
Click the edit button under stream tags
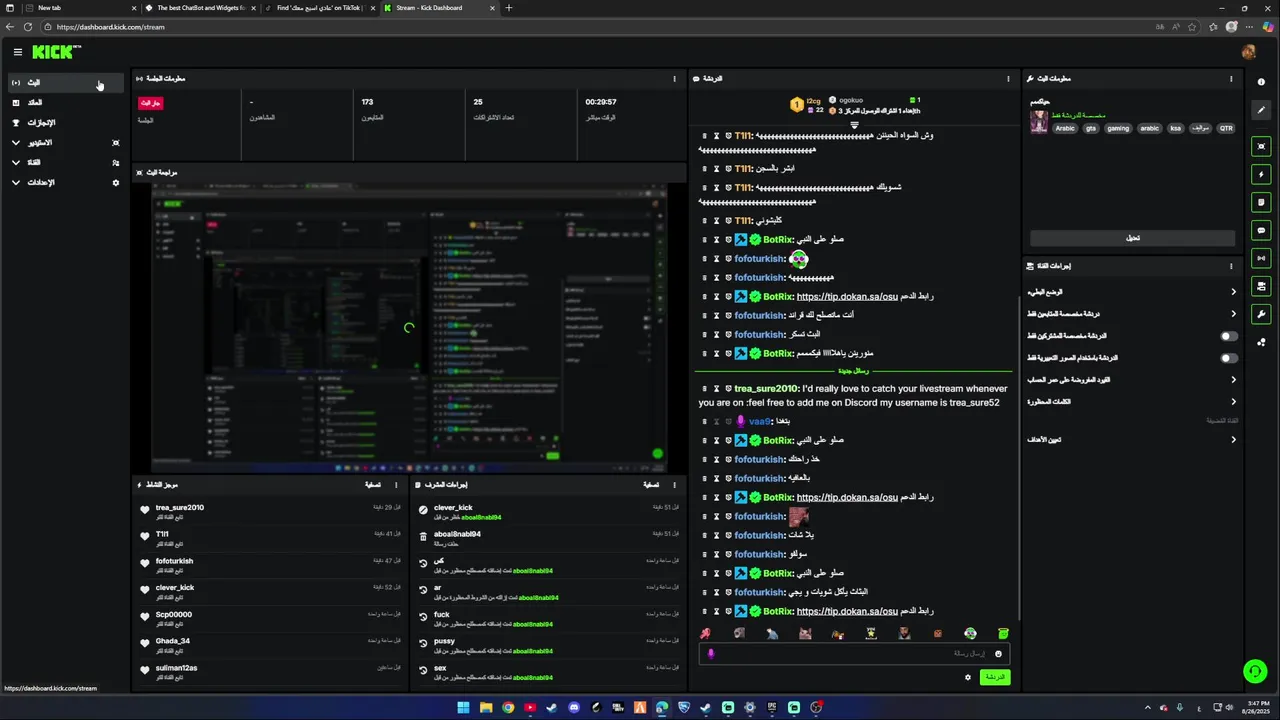pyautogui.click(x=1132, y=238)
